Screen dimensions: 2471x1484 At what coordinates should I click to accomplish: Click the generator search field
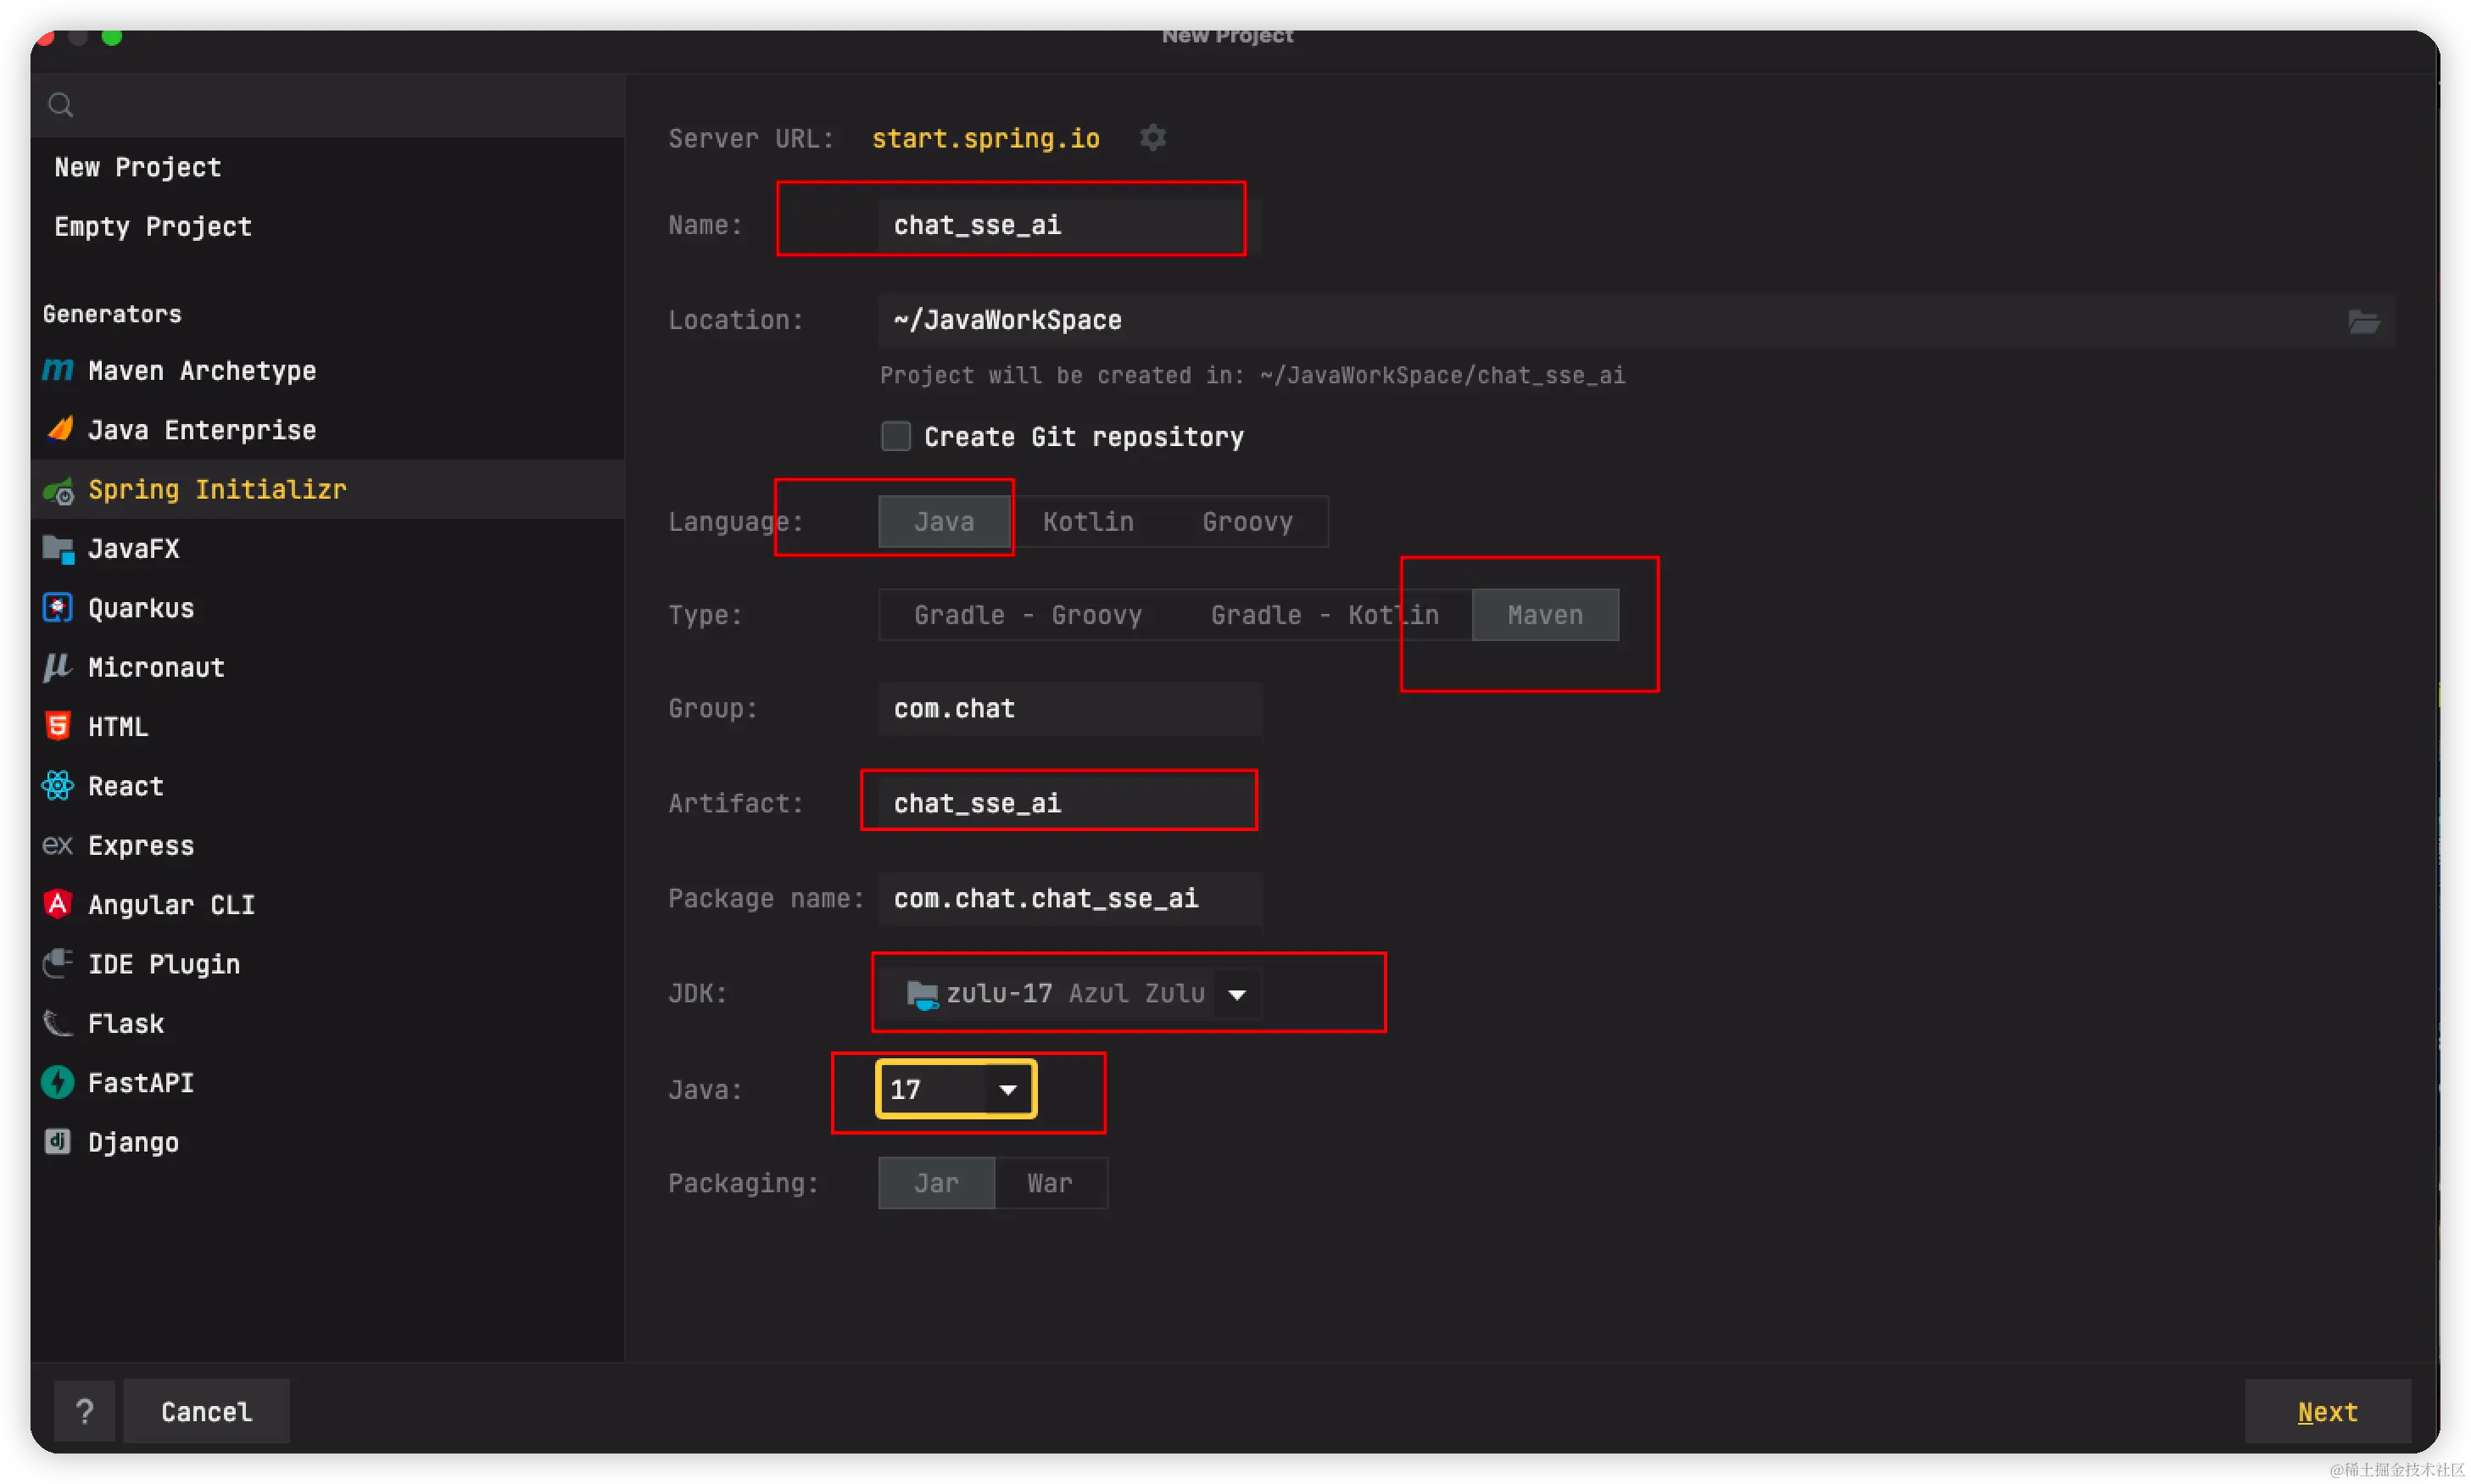tap(328, 105)
